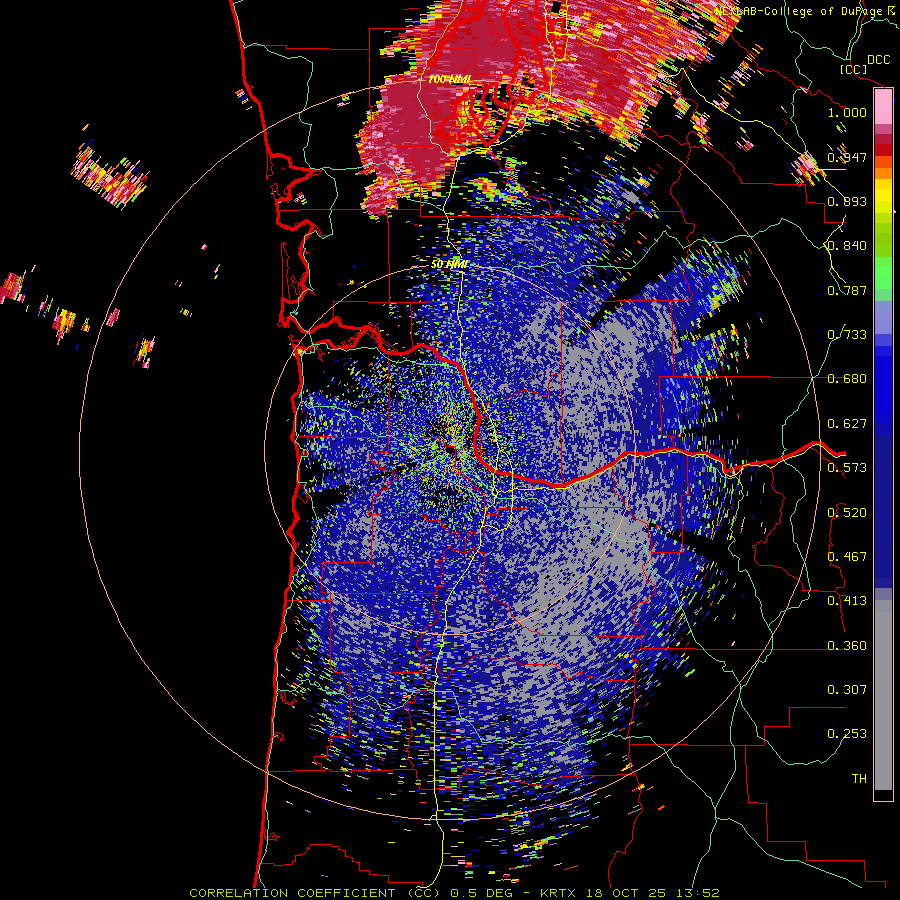
Task: Click the 1.000 color scale value
Action: (847, 112)
